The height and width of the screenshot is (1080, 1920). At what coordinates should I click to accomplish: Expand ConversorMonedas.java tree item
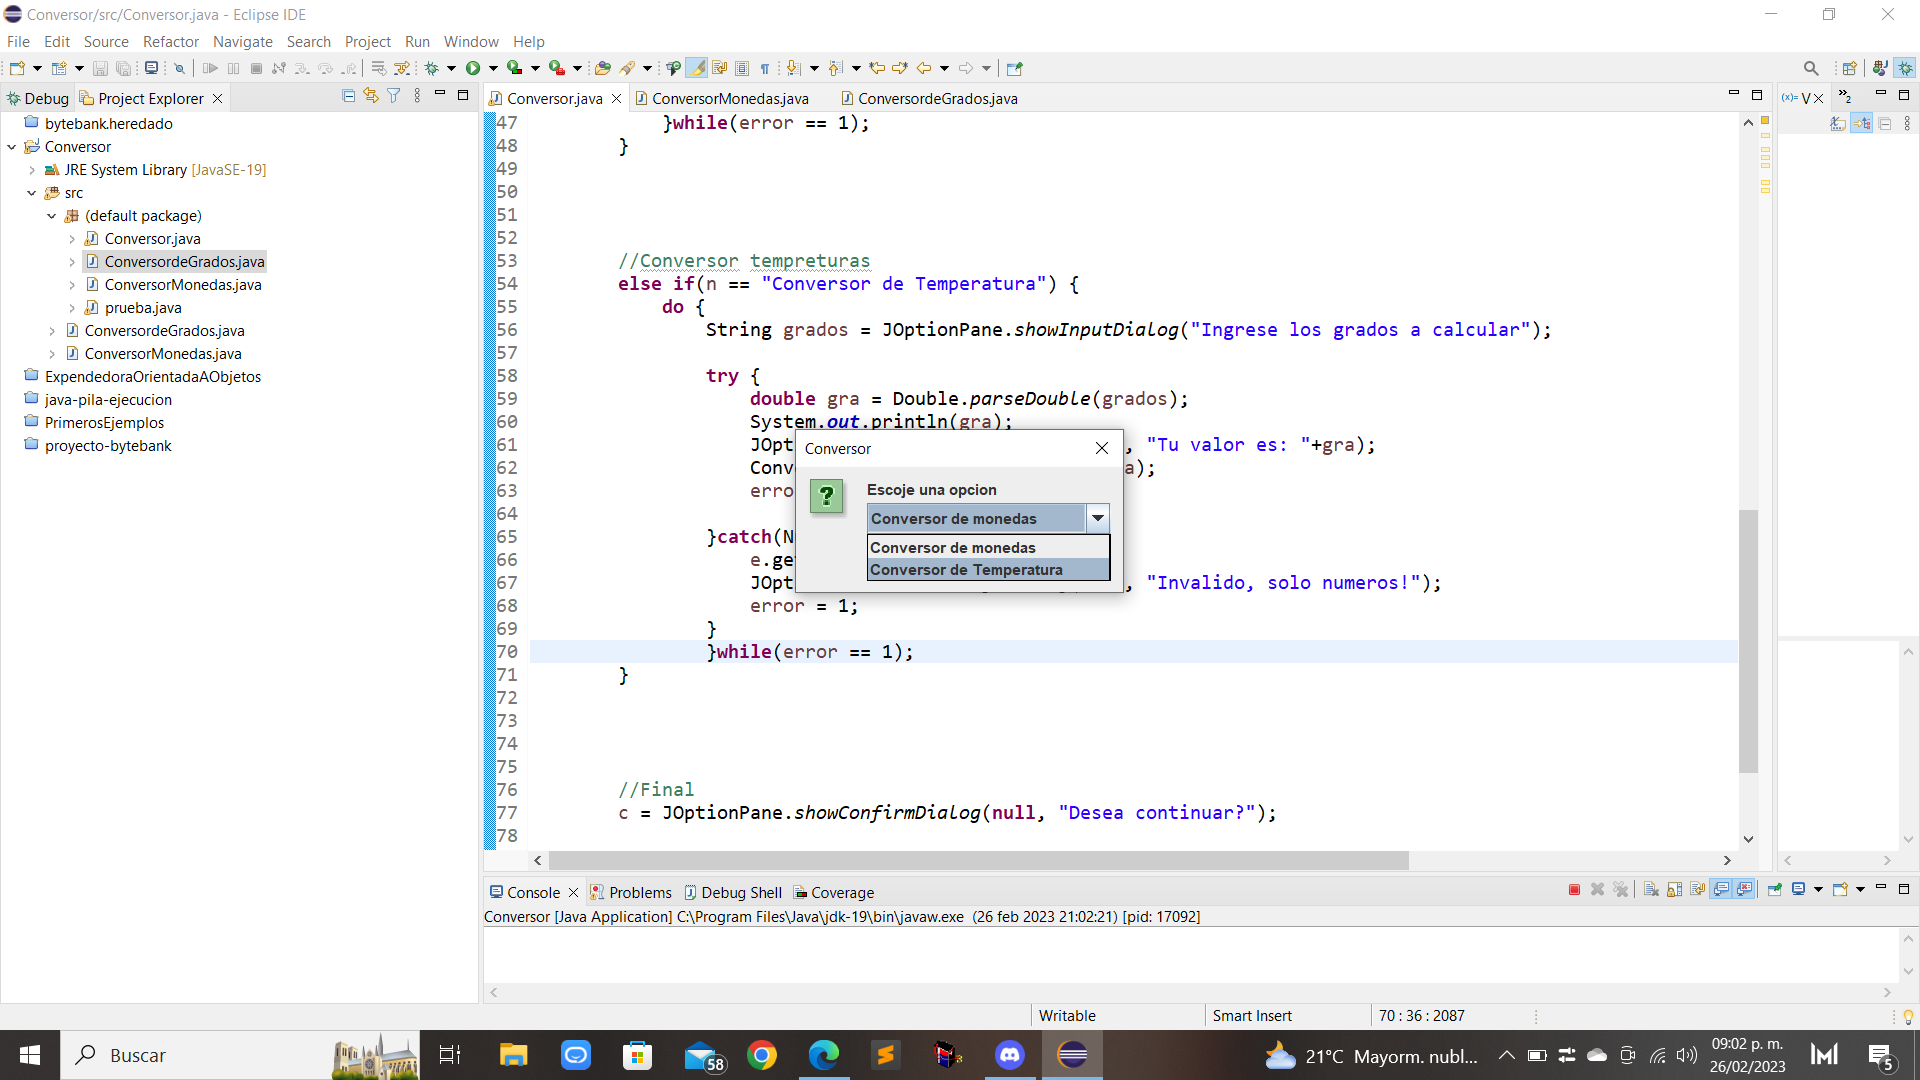point(71,284)
